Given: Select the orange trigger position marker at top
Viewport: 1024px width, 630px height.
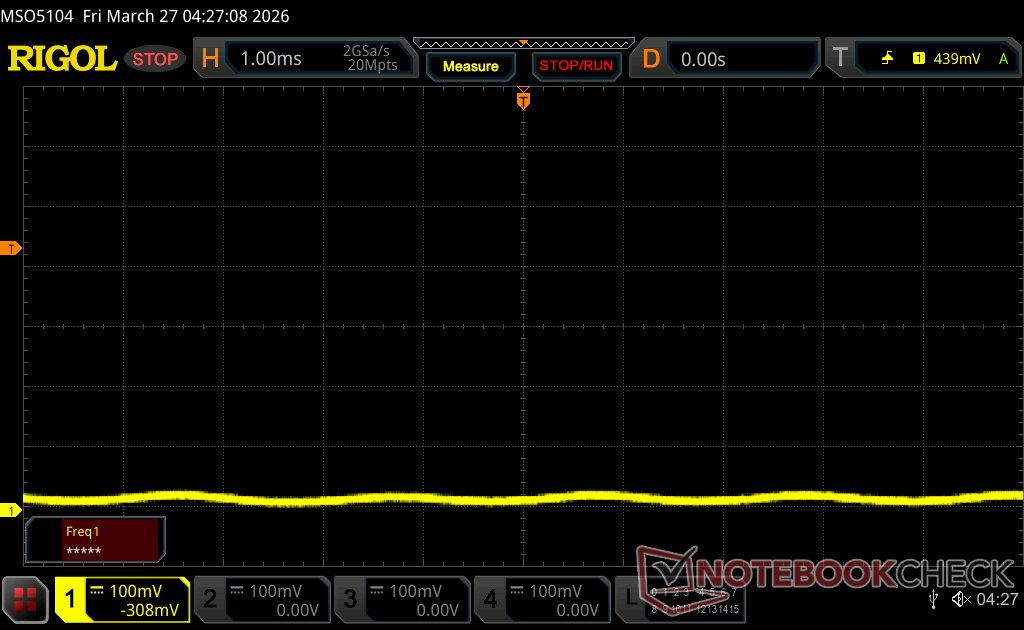Looking at the screenshot, I should tap(523, 100).
